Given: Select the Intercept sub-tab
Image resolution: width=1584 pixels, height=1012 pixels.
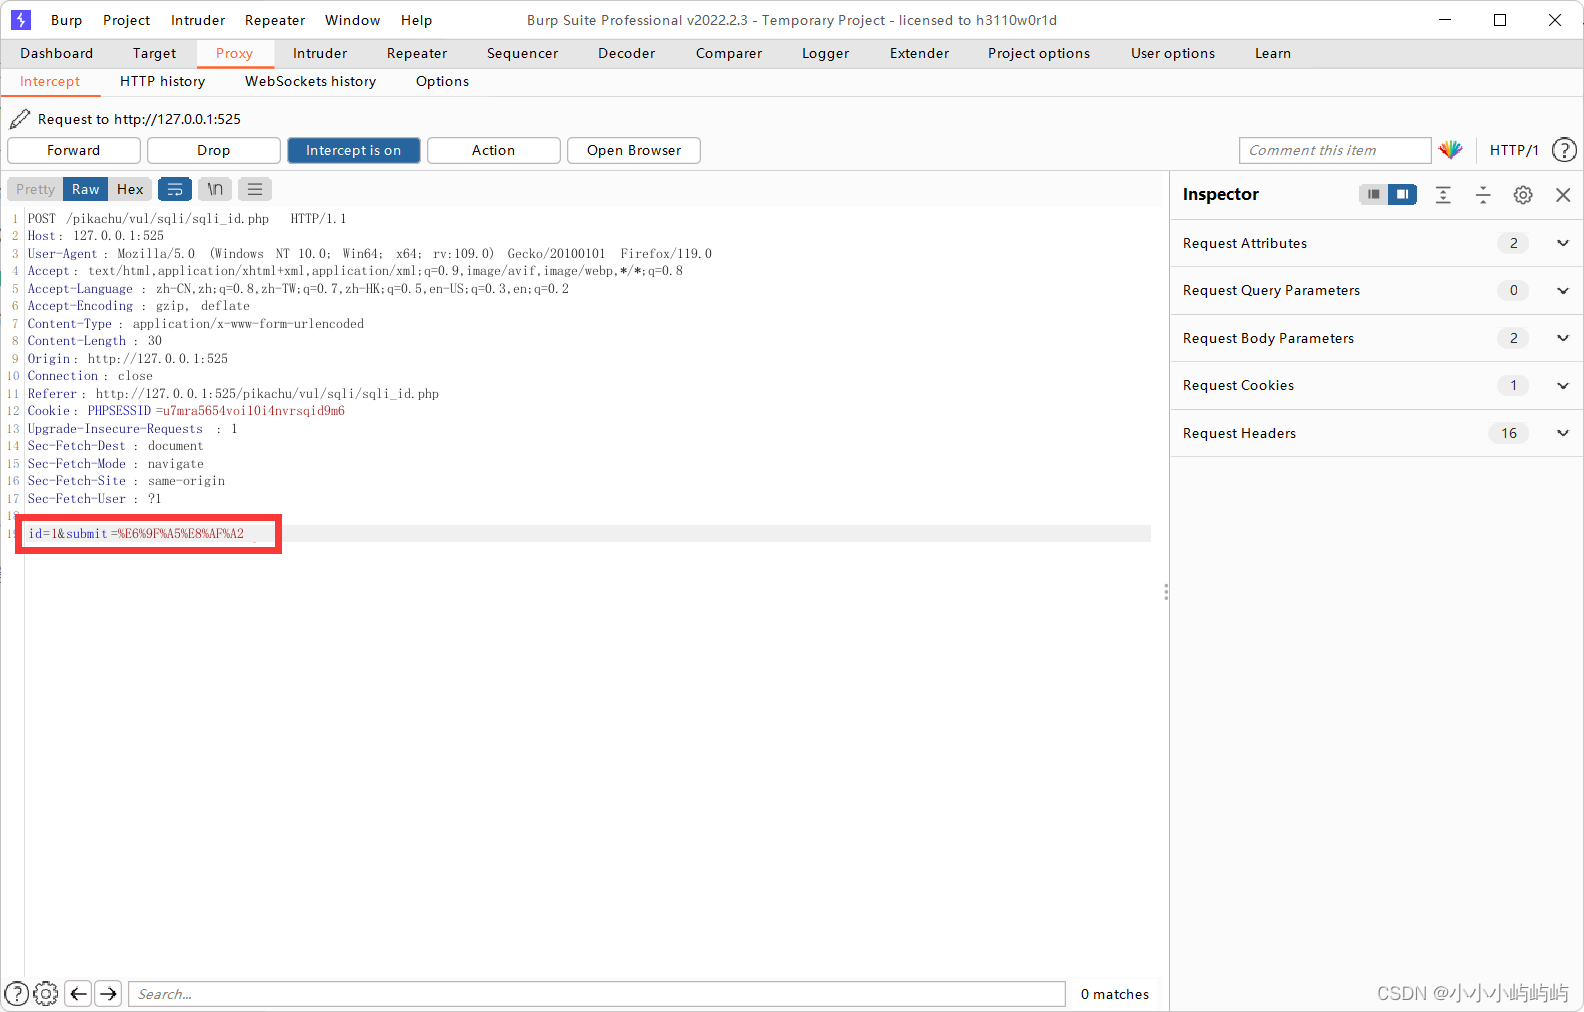Looking at the screenshot, I should click(x=50, y=81).
